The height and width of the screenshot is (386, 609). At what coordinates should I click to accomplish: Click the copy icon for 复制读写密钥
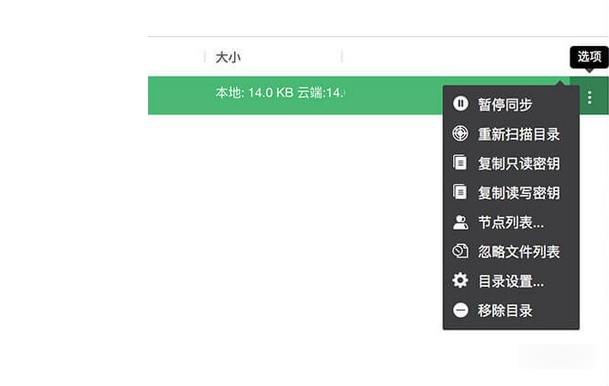click(460, 192)
